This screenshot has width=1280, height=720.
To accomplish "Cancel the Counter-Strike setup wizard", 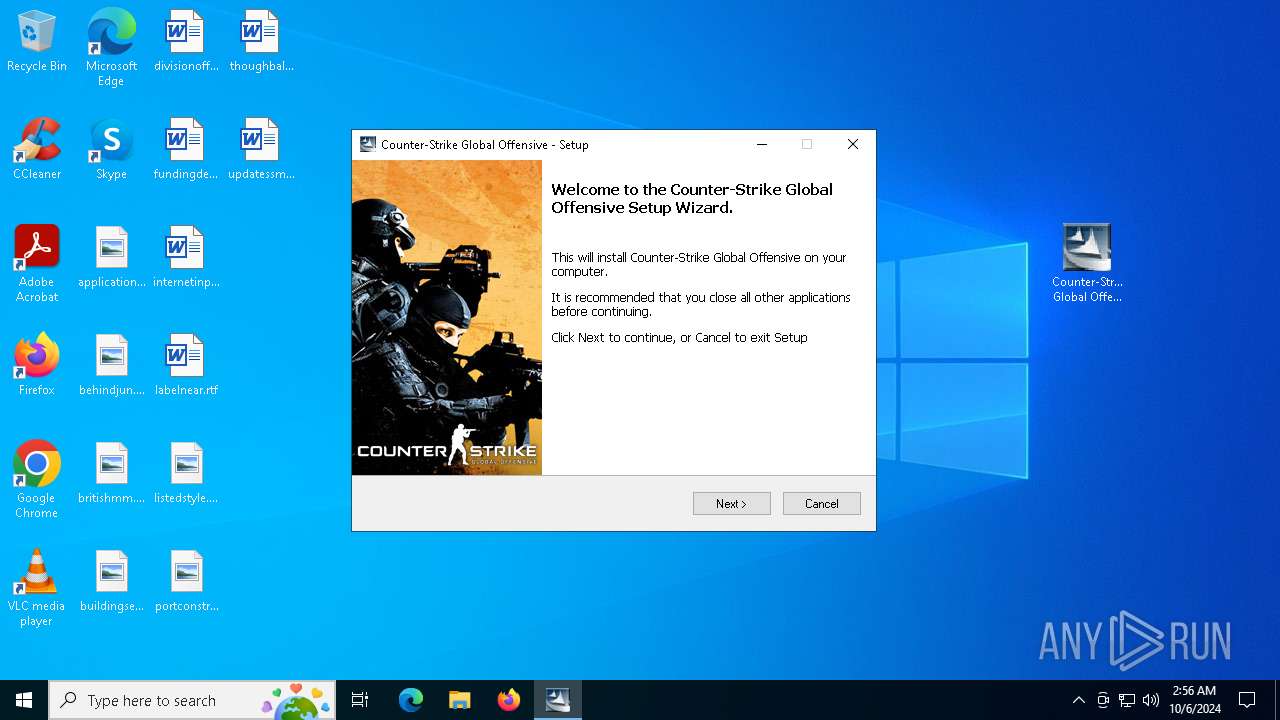I will click(x=821, y=504).
